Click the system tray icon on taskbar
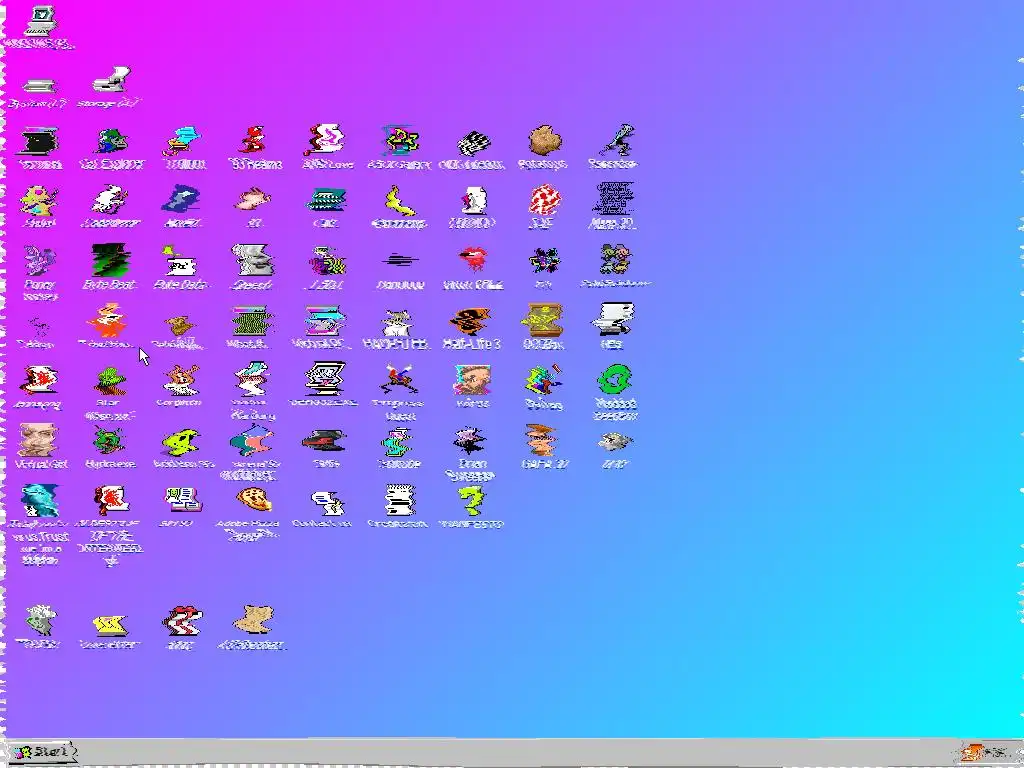 click(974, 752)
